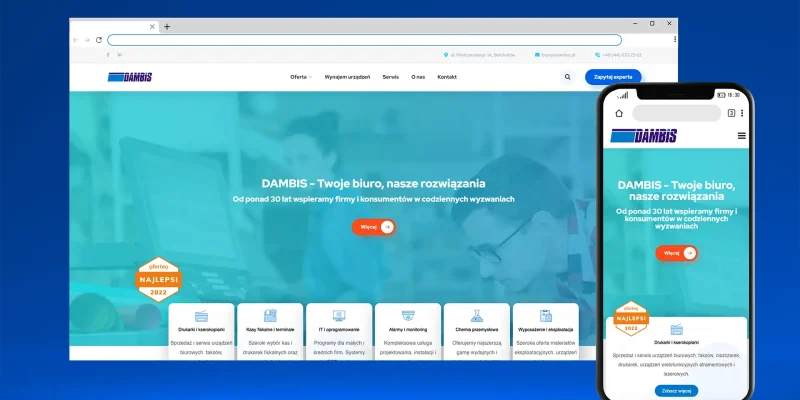The image size is (800, 400).
Task: Click the Chemia przemysłowa flask icon
Action: (x=477, y=316)
